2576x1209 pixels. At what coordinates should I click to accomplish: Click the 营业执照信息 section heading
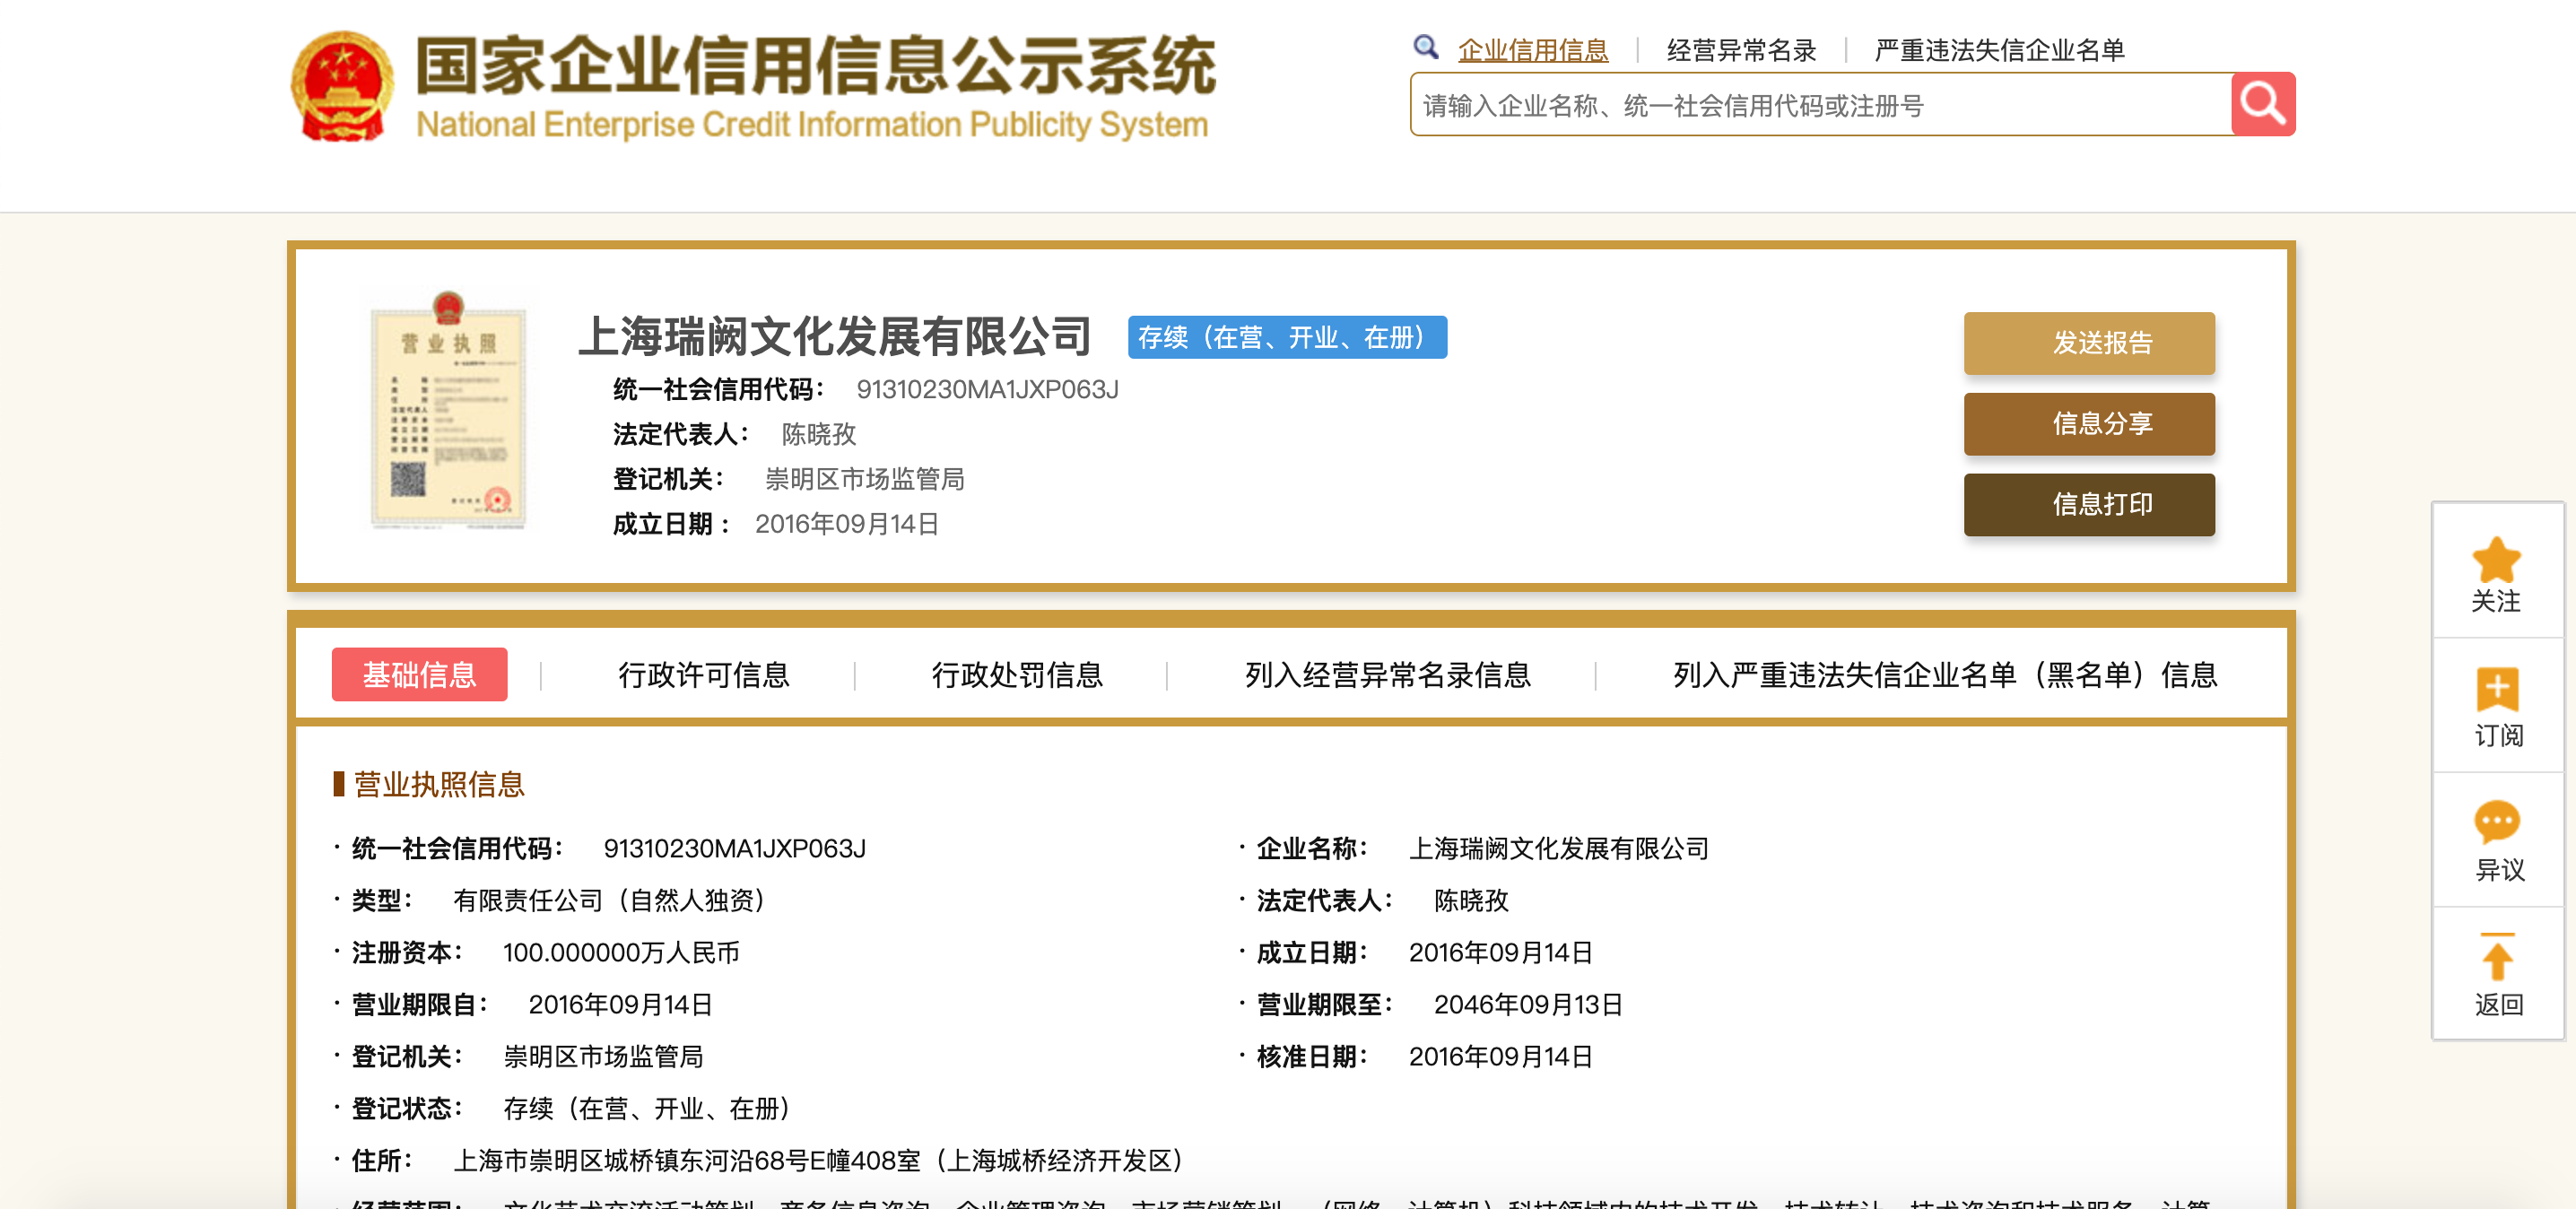coord(439,784)
